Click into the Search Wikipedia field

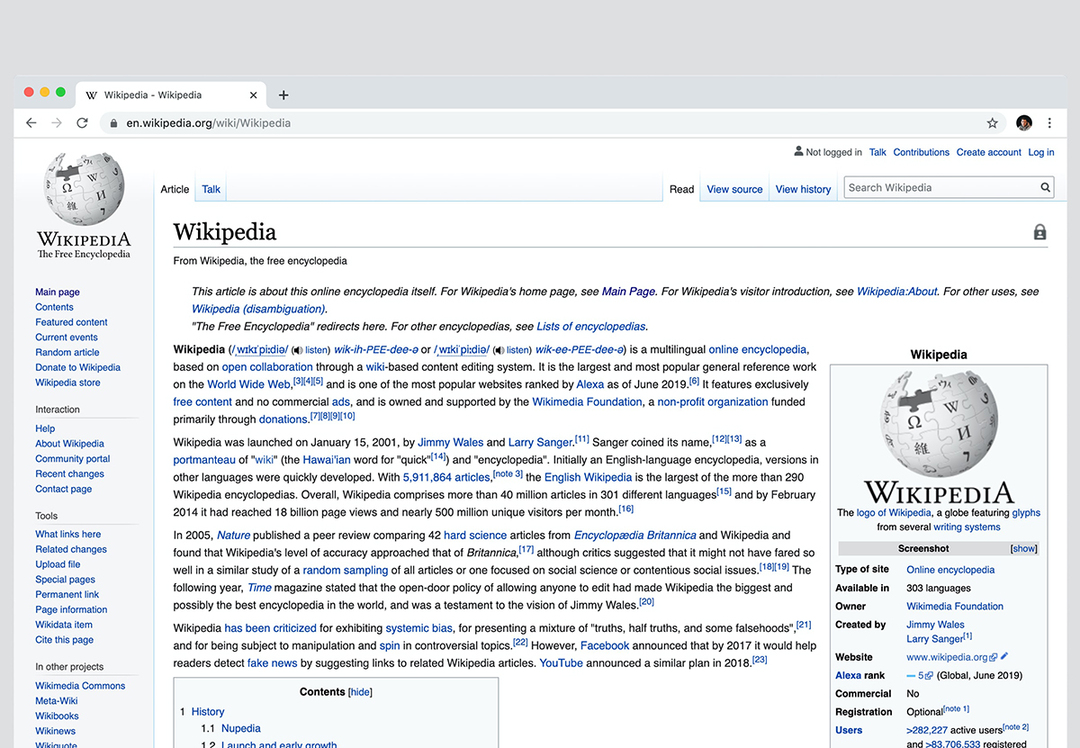[x=938, y=188]
